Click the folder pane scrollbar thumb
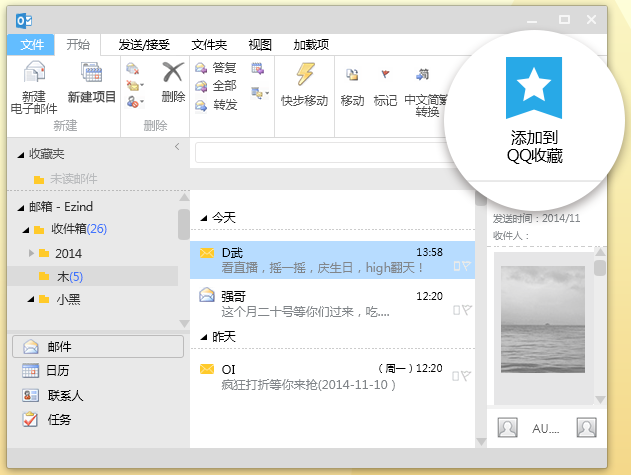 [x=184, y=224]
